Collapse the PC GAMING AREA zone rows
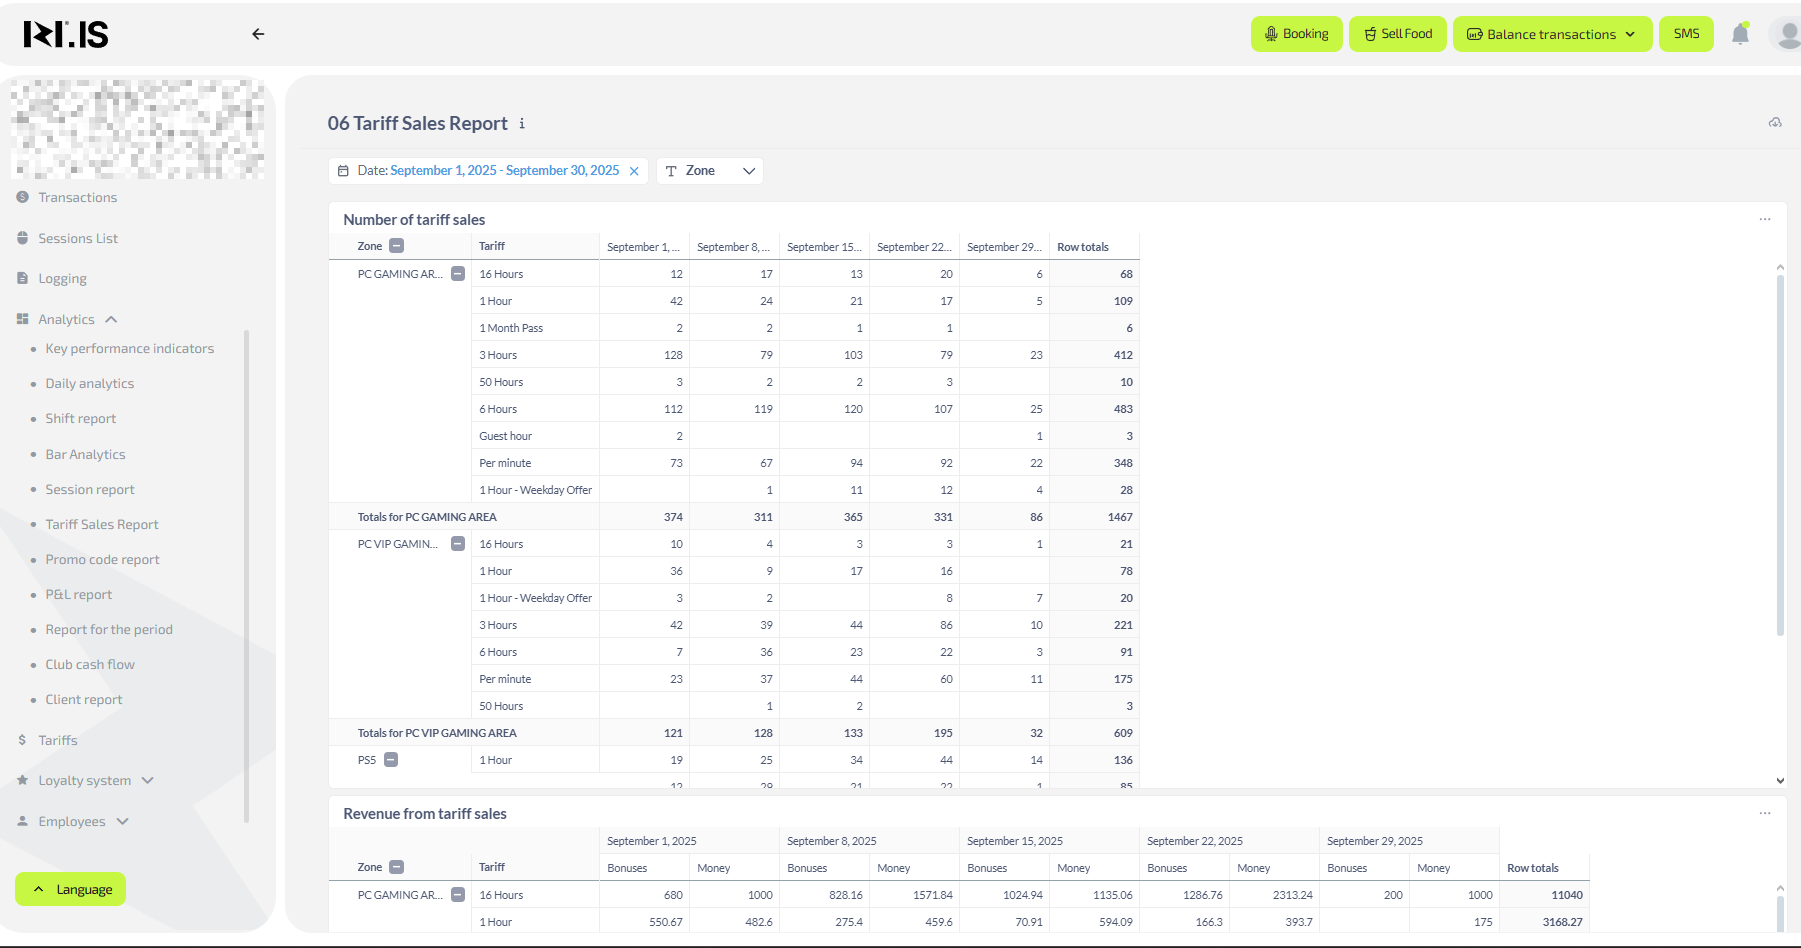1801x948 pixels. click(458, 274)
